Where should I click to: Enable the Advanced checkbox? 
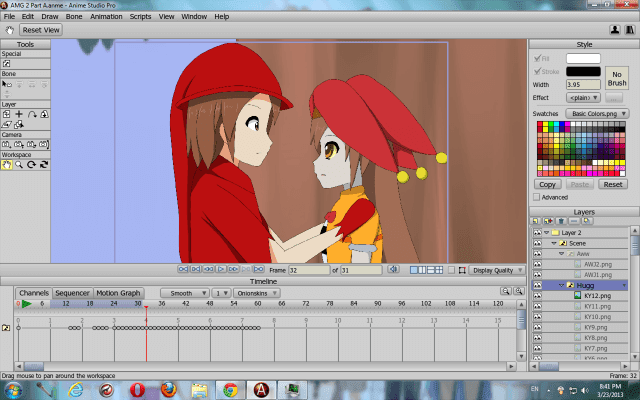[x=537, y=197]
